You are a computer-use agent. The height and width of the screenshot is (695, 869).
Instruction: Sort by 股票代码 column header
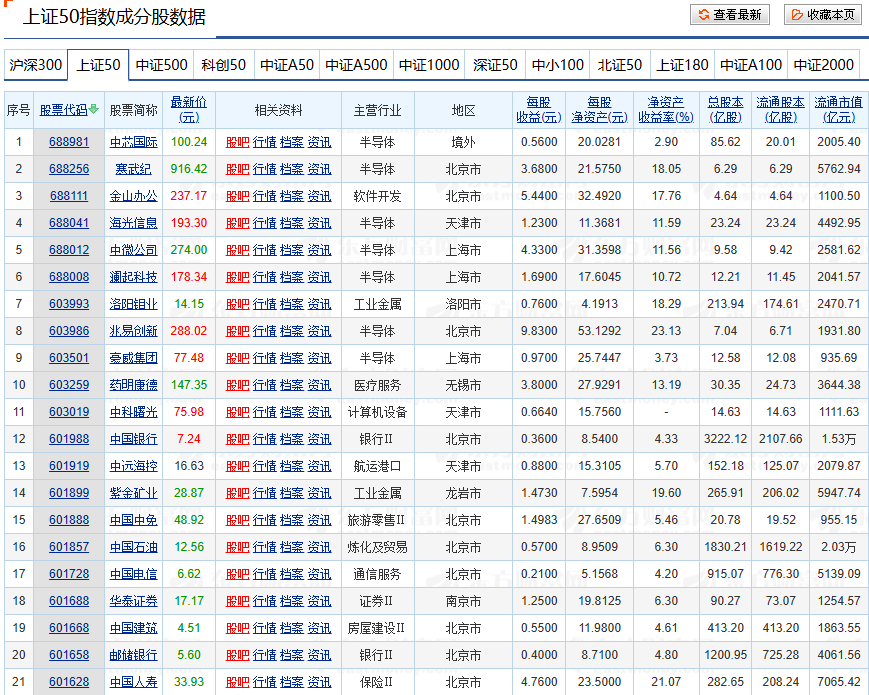point(64,110)
